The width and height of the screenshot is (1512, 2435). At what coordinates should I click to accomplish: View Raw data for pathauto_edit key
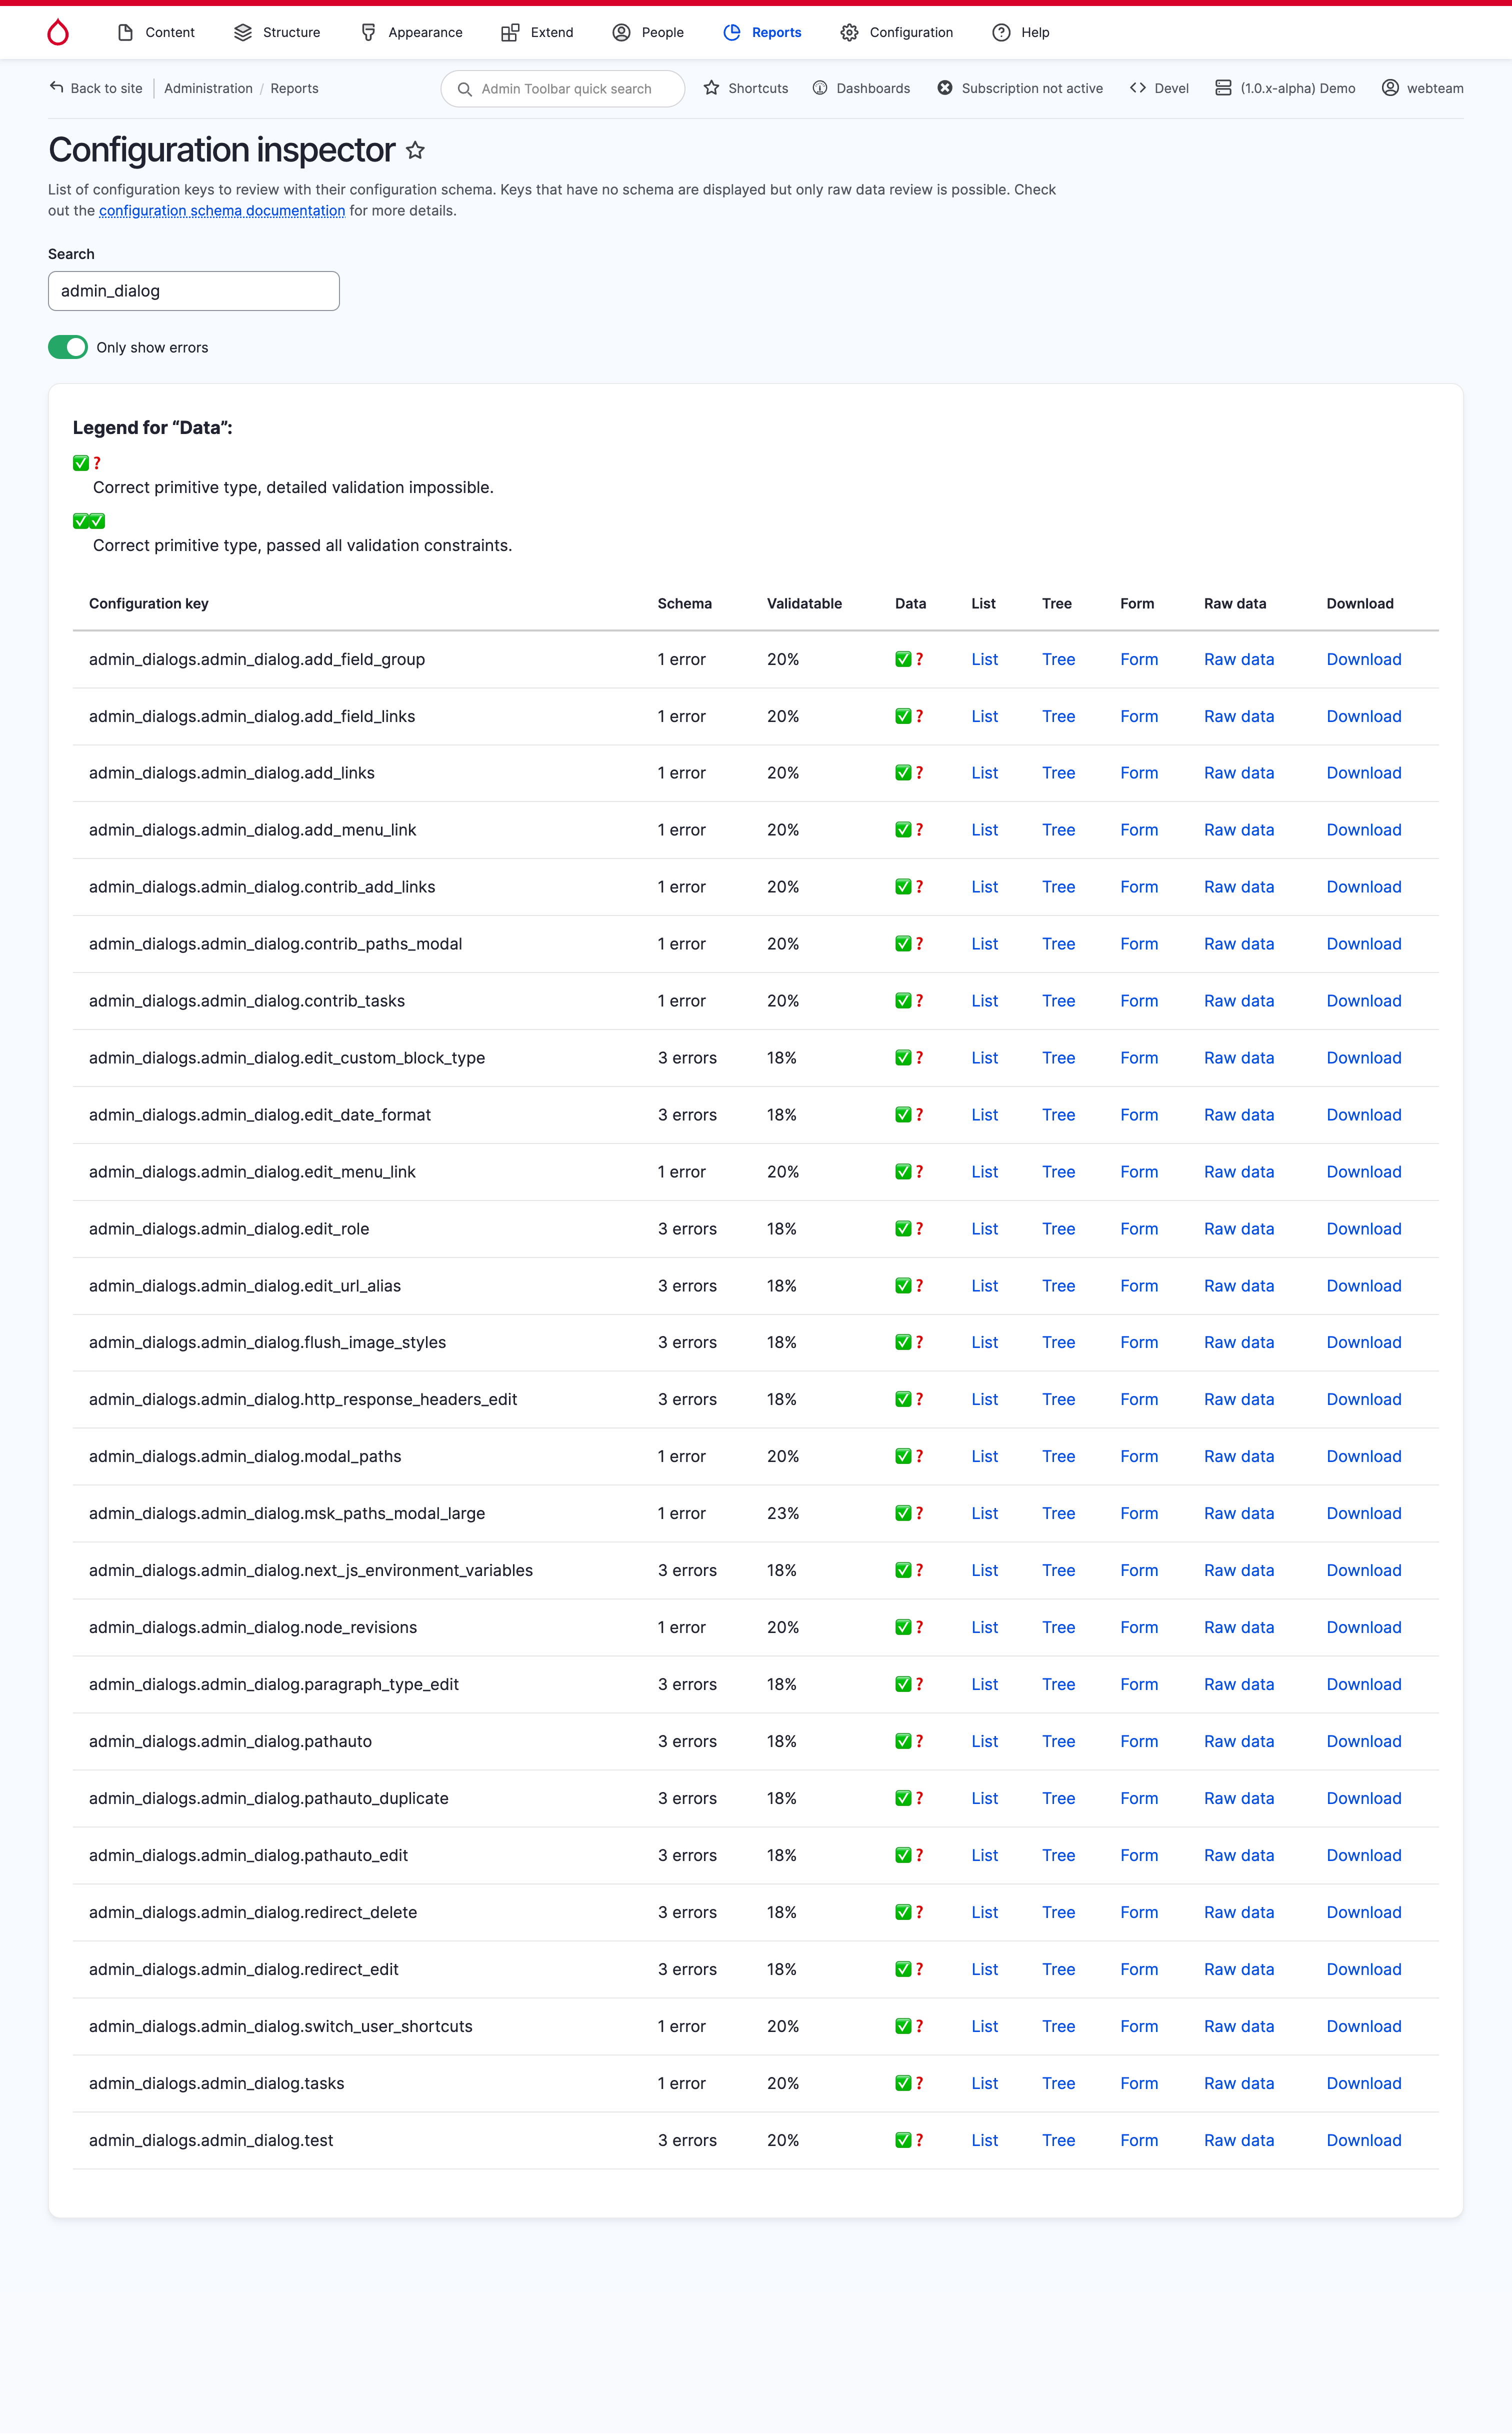point(1238,1856)
